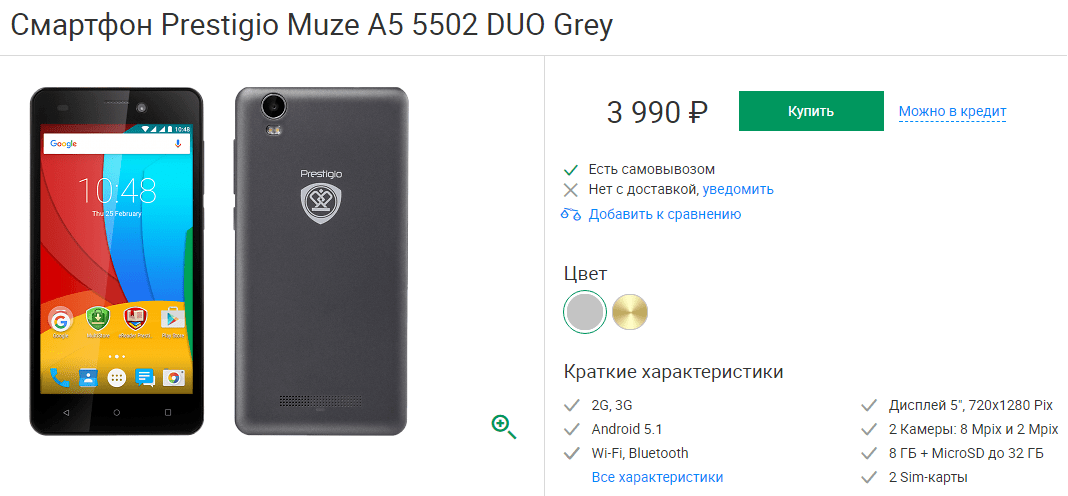Click the checkmark next to 2 Sim-карты
1068x496 pixels.
[x=868, y=477]
